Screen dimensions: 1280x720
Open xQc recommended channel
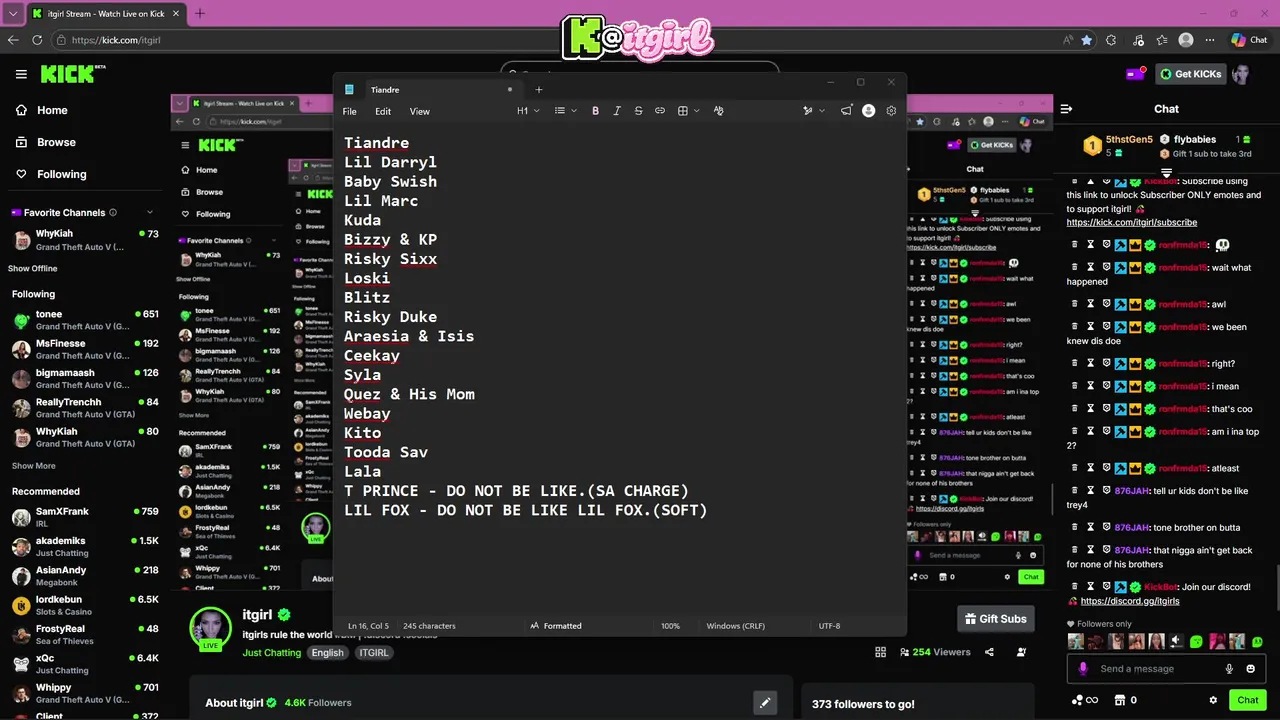84,664
